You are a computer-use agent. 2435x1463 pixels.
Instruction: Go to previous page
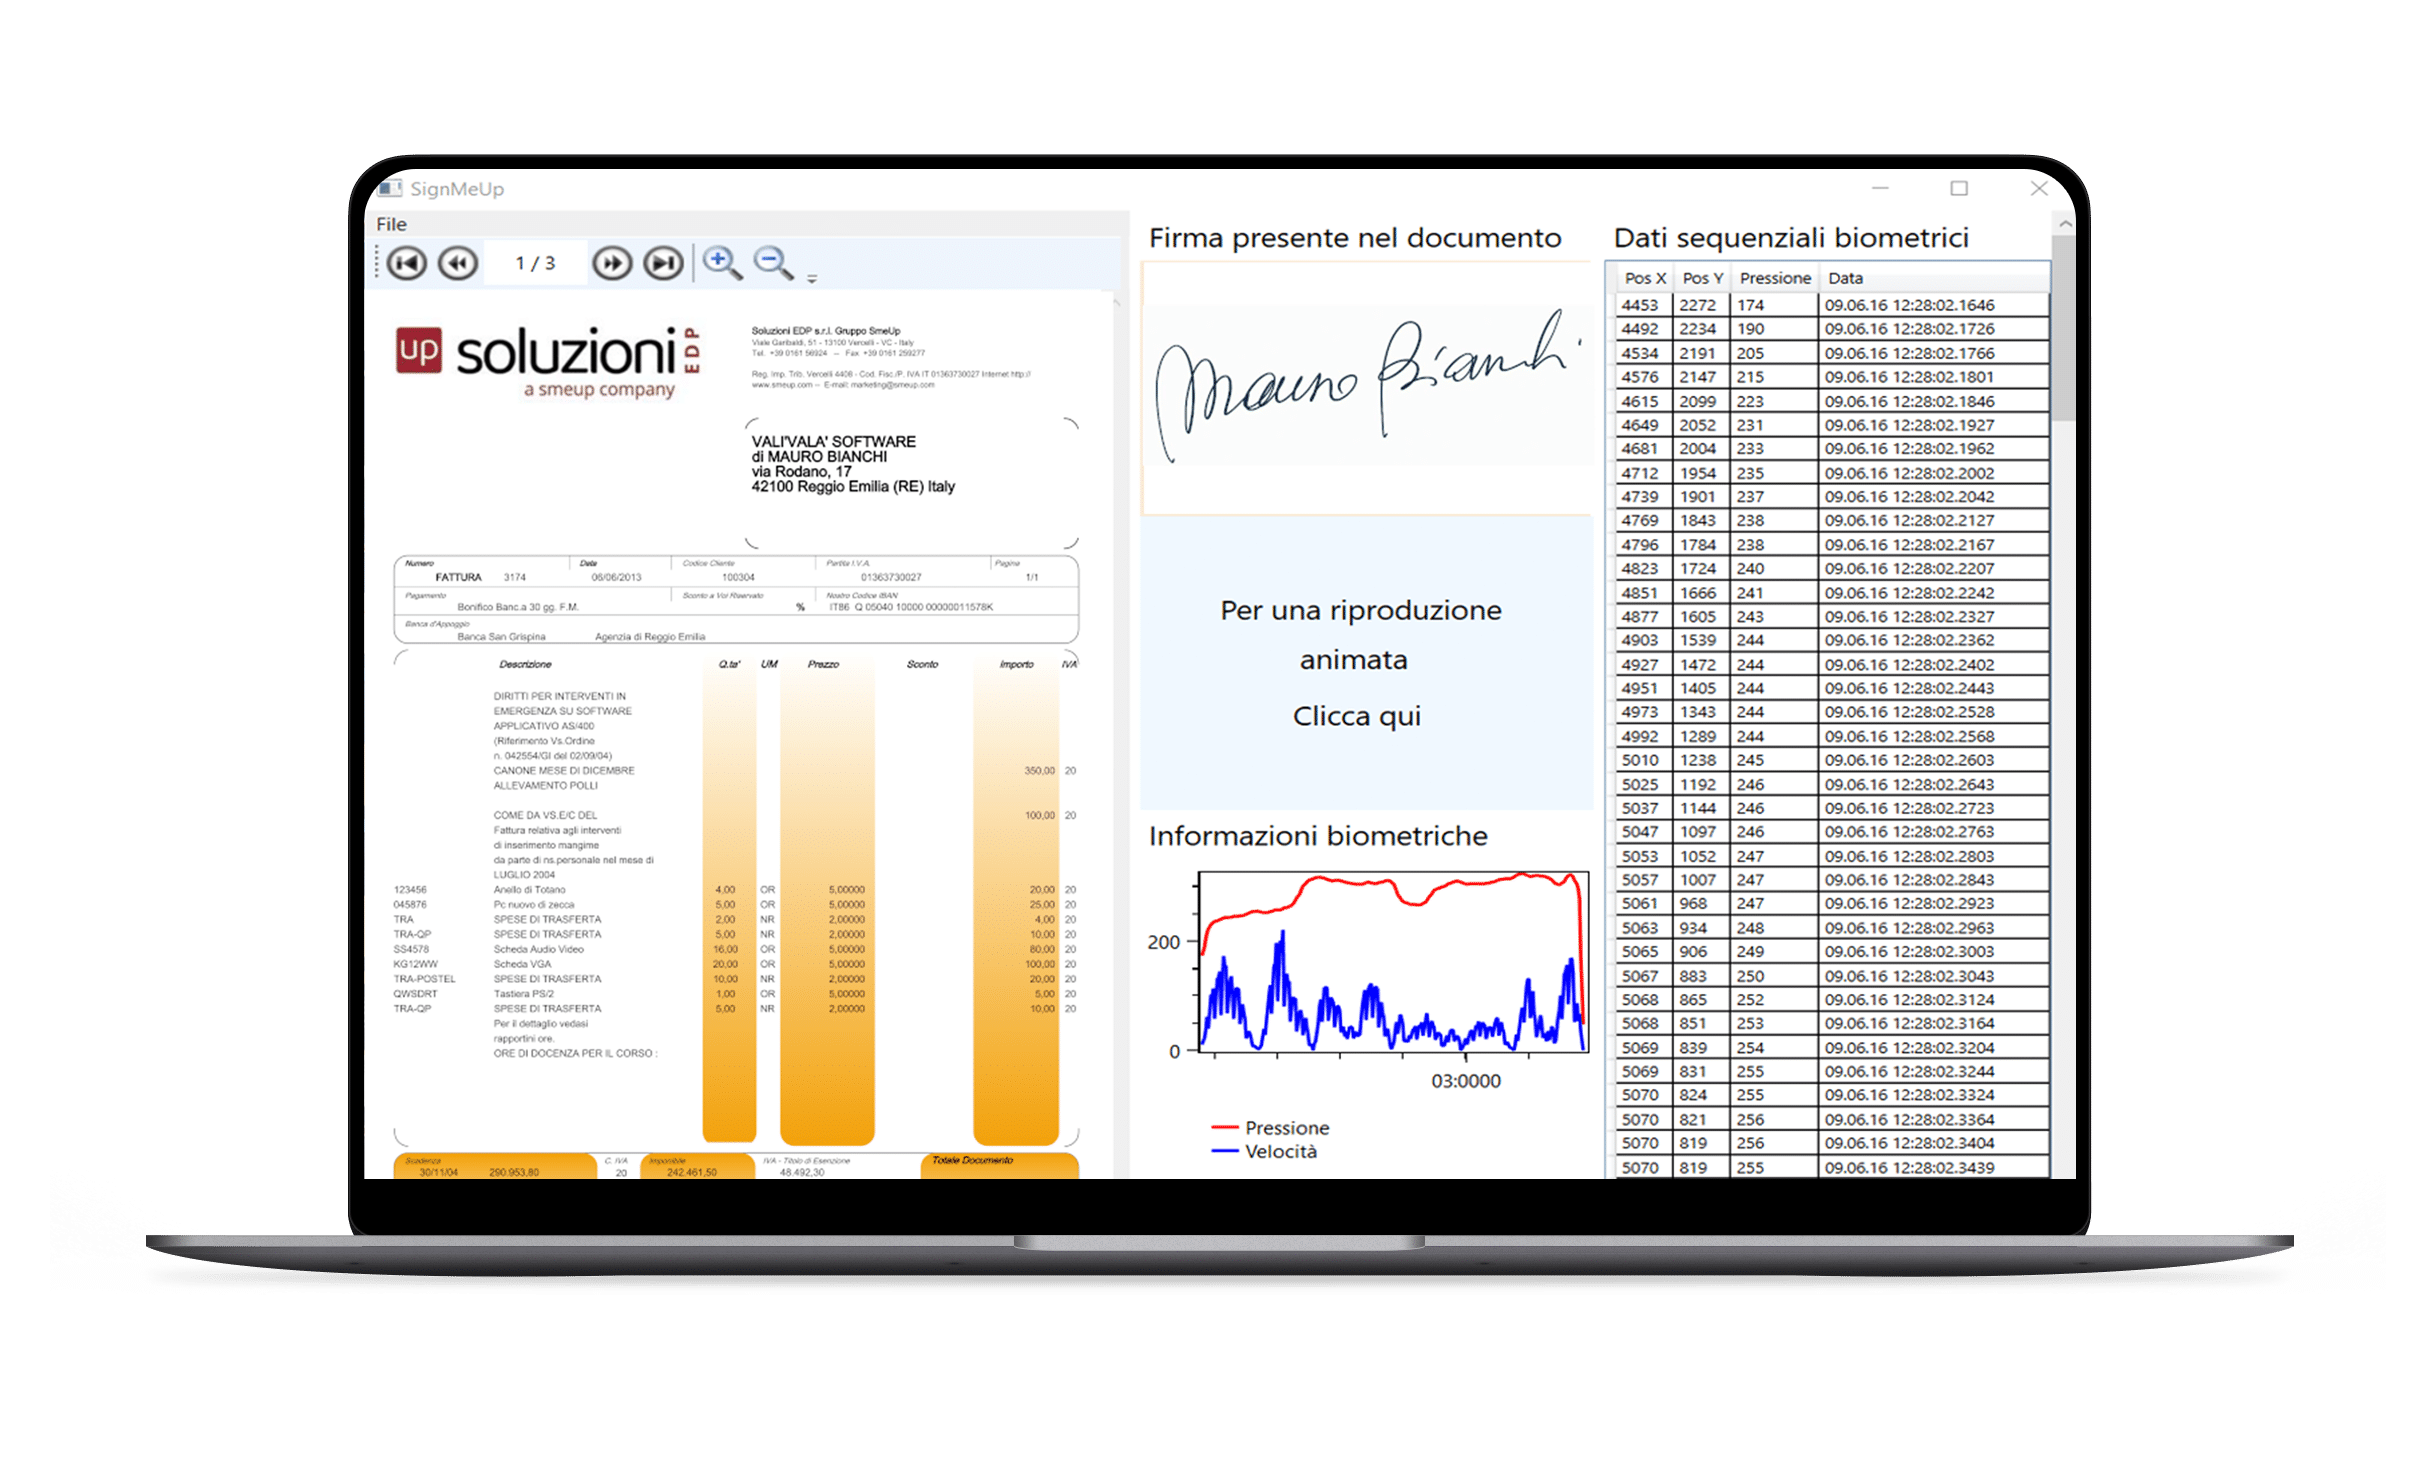[x=459, y=263]
